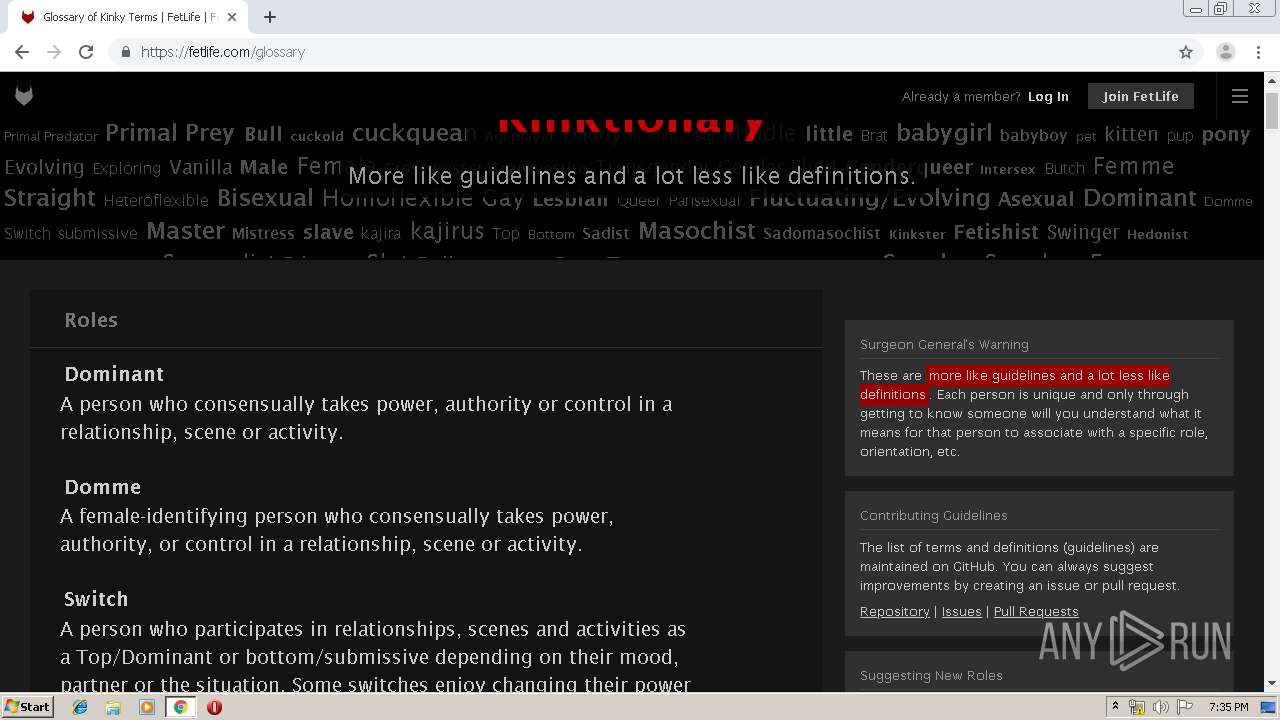Click the Dominant term heading
Image resolution: width=1280 pixels, height=720 pixels.
[x=114, y=374]
